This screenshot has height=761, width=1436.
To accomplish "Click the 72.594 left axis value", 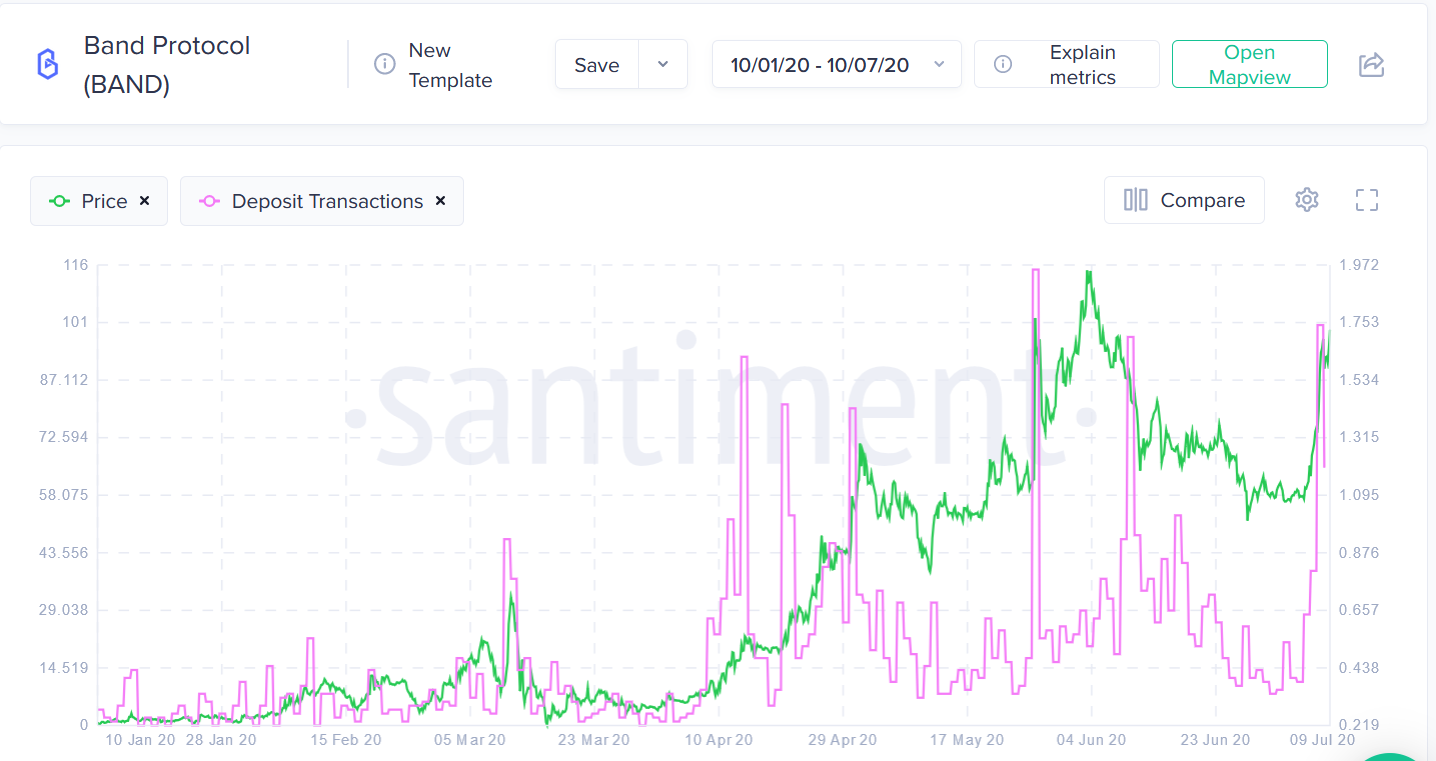I will tap(64, 437).
